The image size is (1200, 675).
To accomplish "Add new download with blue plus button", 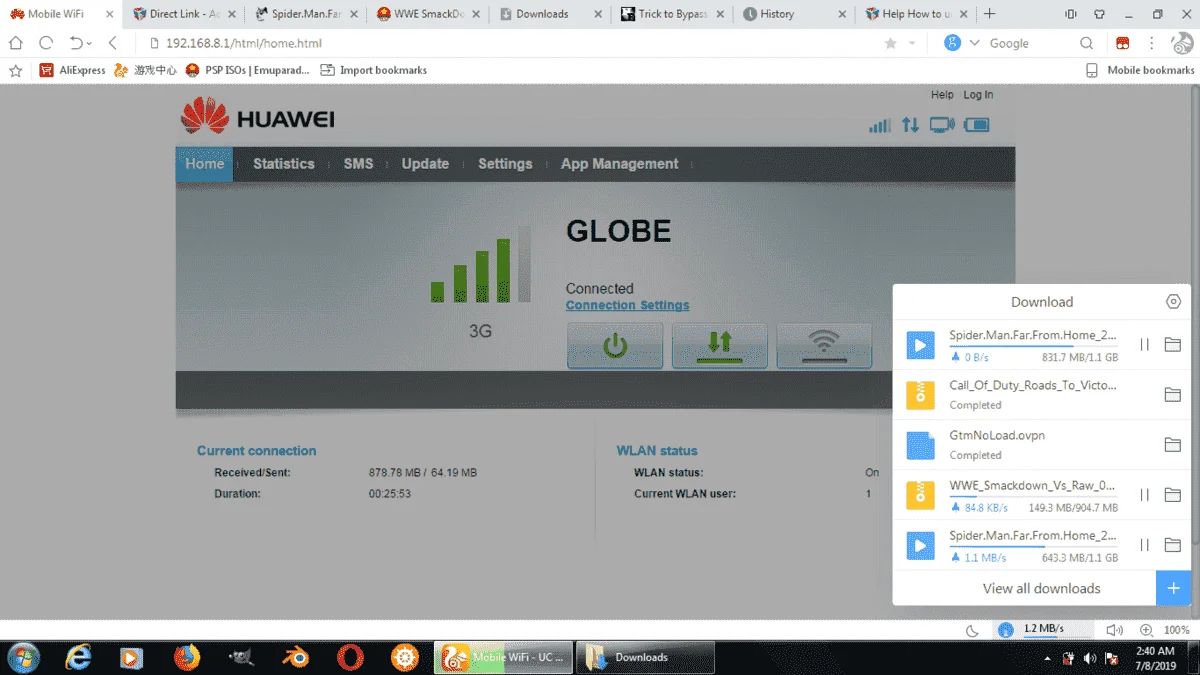I will point(1174,588).
